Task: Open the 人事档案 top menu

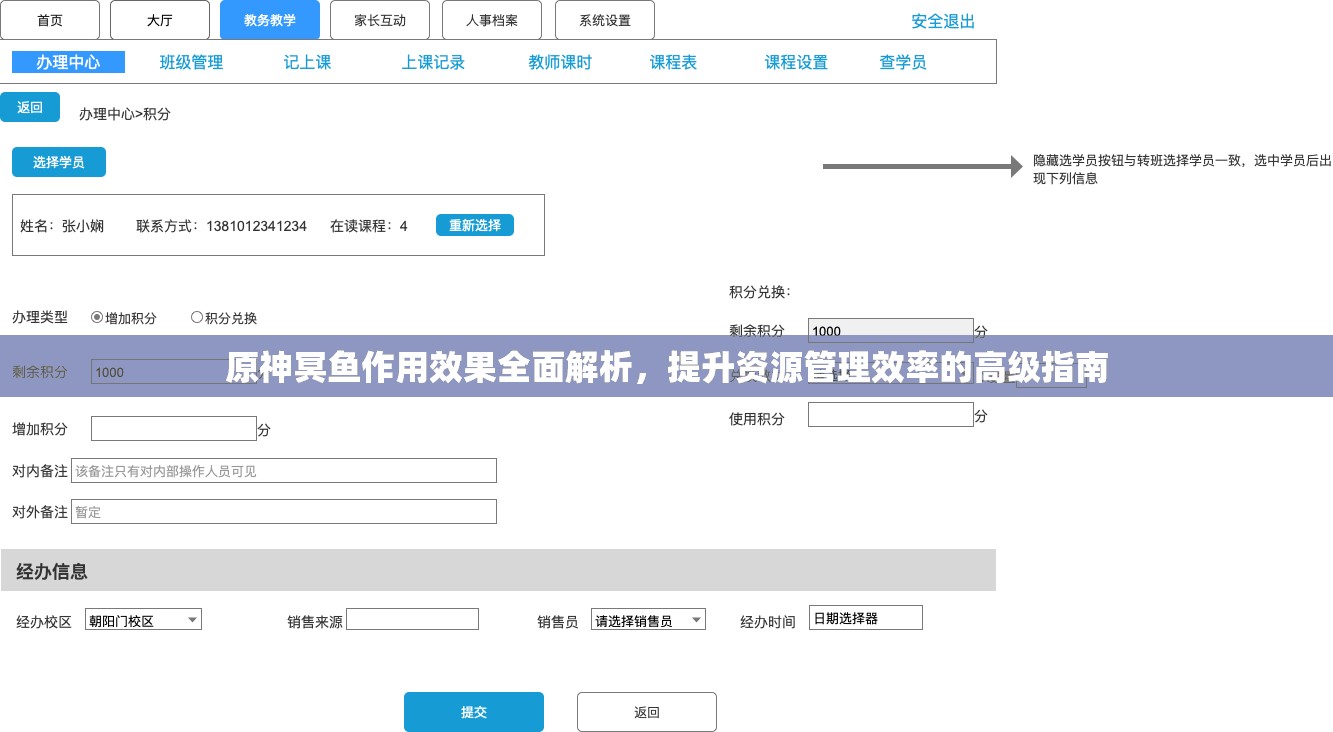Action: click(x=491, y=20)
